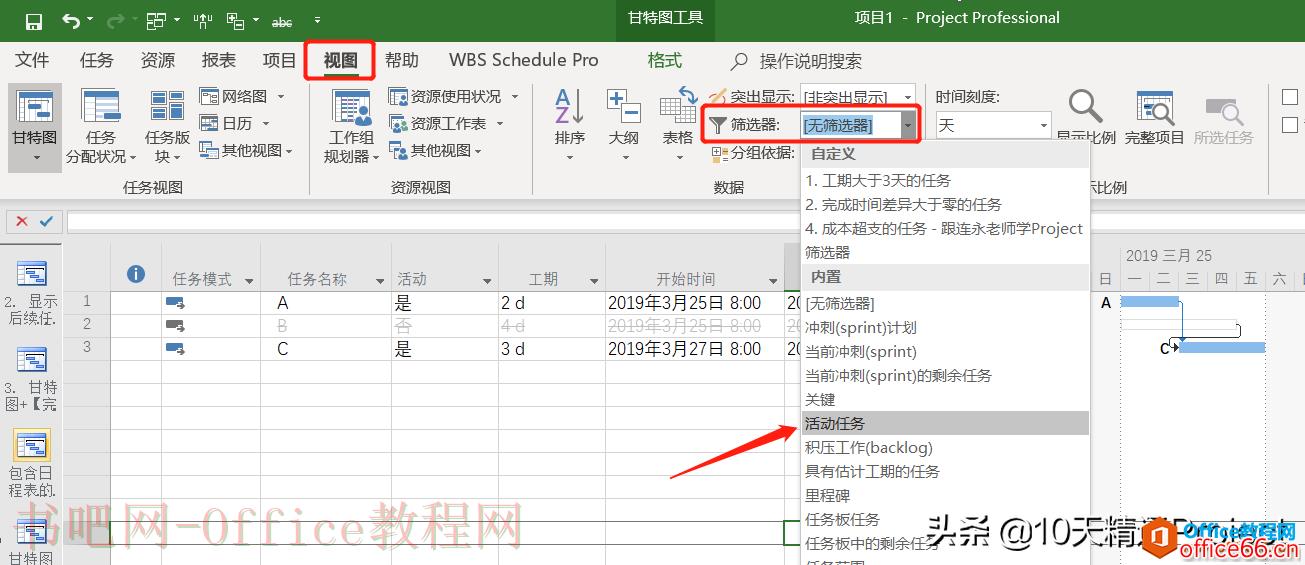Viewport: 1305px width, 565px height.
Task: Click task name cell 'C' in row 3
Action: 327,349
